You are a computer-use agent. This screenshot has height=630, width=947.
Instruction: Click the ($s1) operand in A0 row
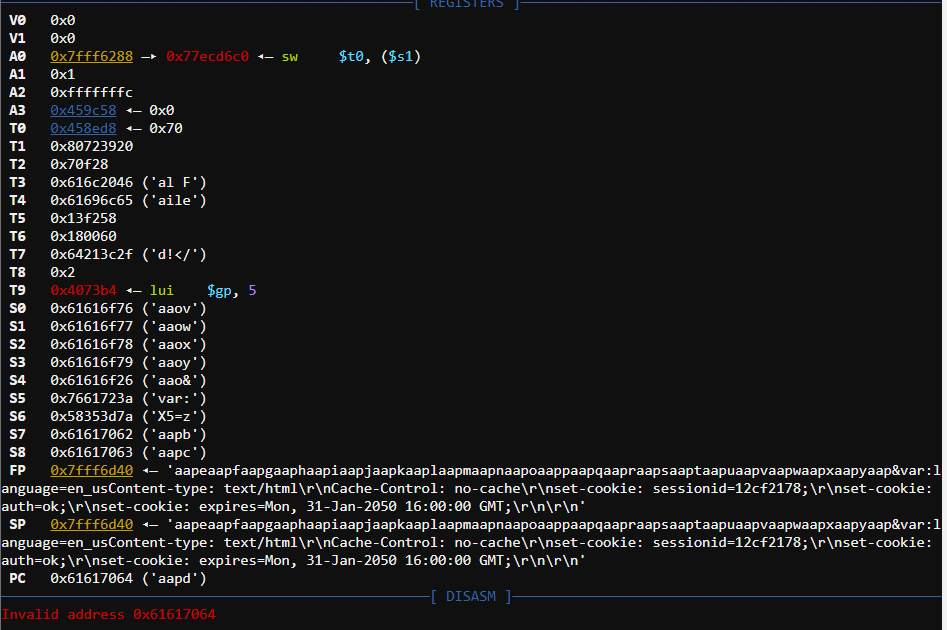click(x=401, y=57)
